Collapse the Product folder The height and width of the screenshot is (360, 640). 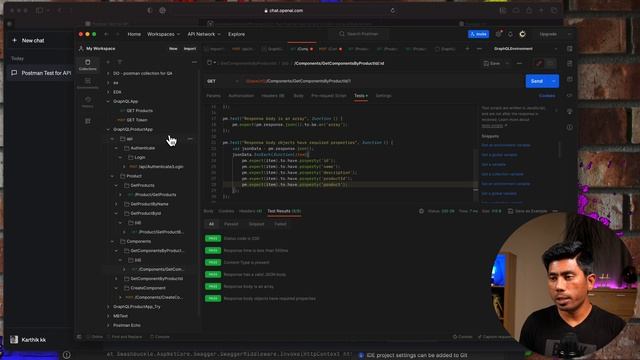[112, 176]
